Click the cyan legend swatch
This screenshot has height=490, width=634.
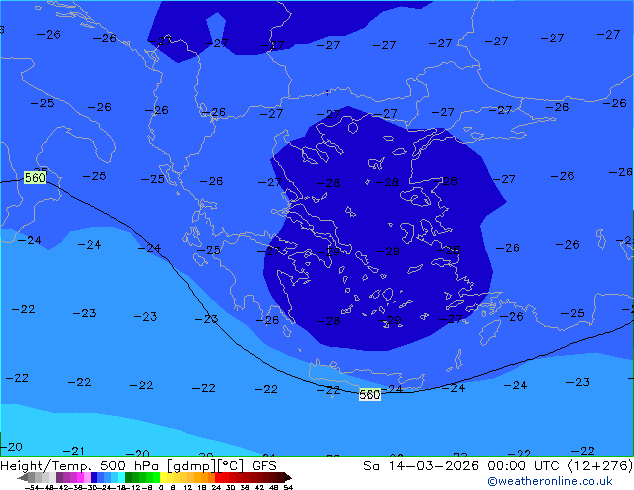[x=121, y=477]
